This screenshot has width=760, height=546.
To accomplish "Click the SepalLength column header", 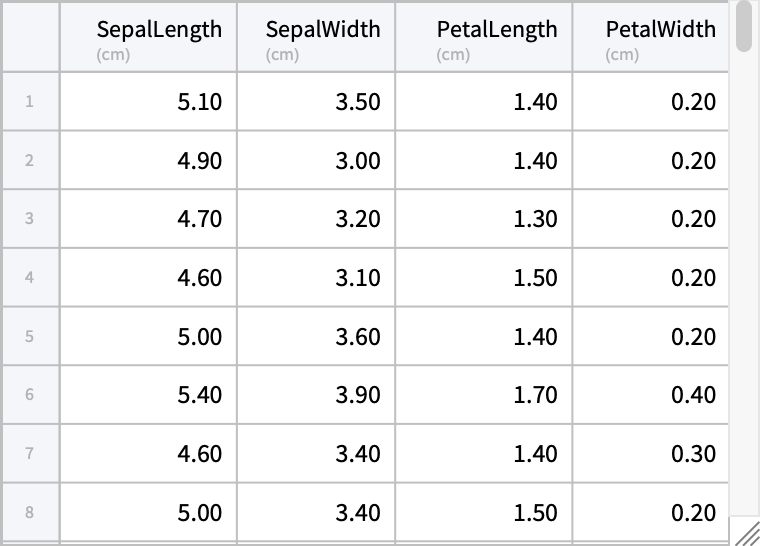I will click(148, 37).
